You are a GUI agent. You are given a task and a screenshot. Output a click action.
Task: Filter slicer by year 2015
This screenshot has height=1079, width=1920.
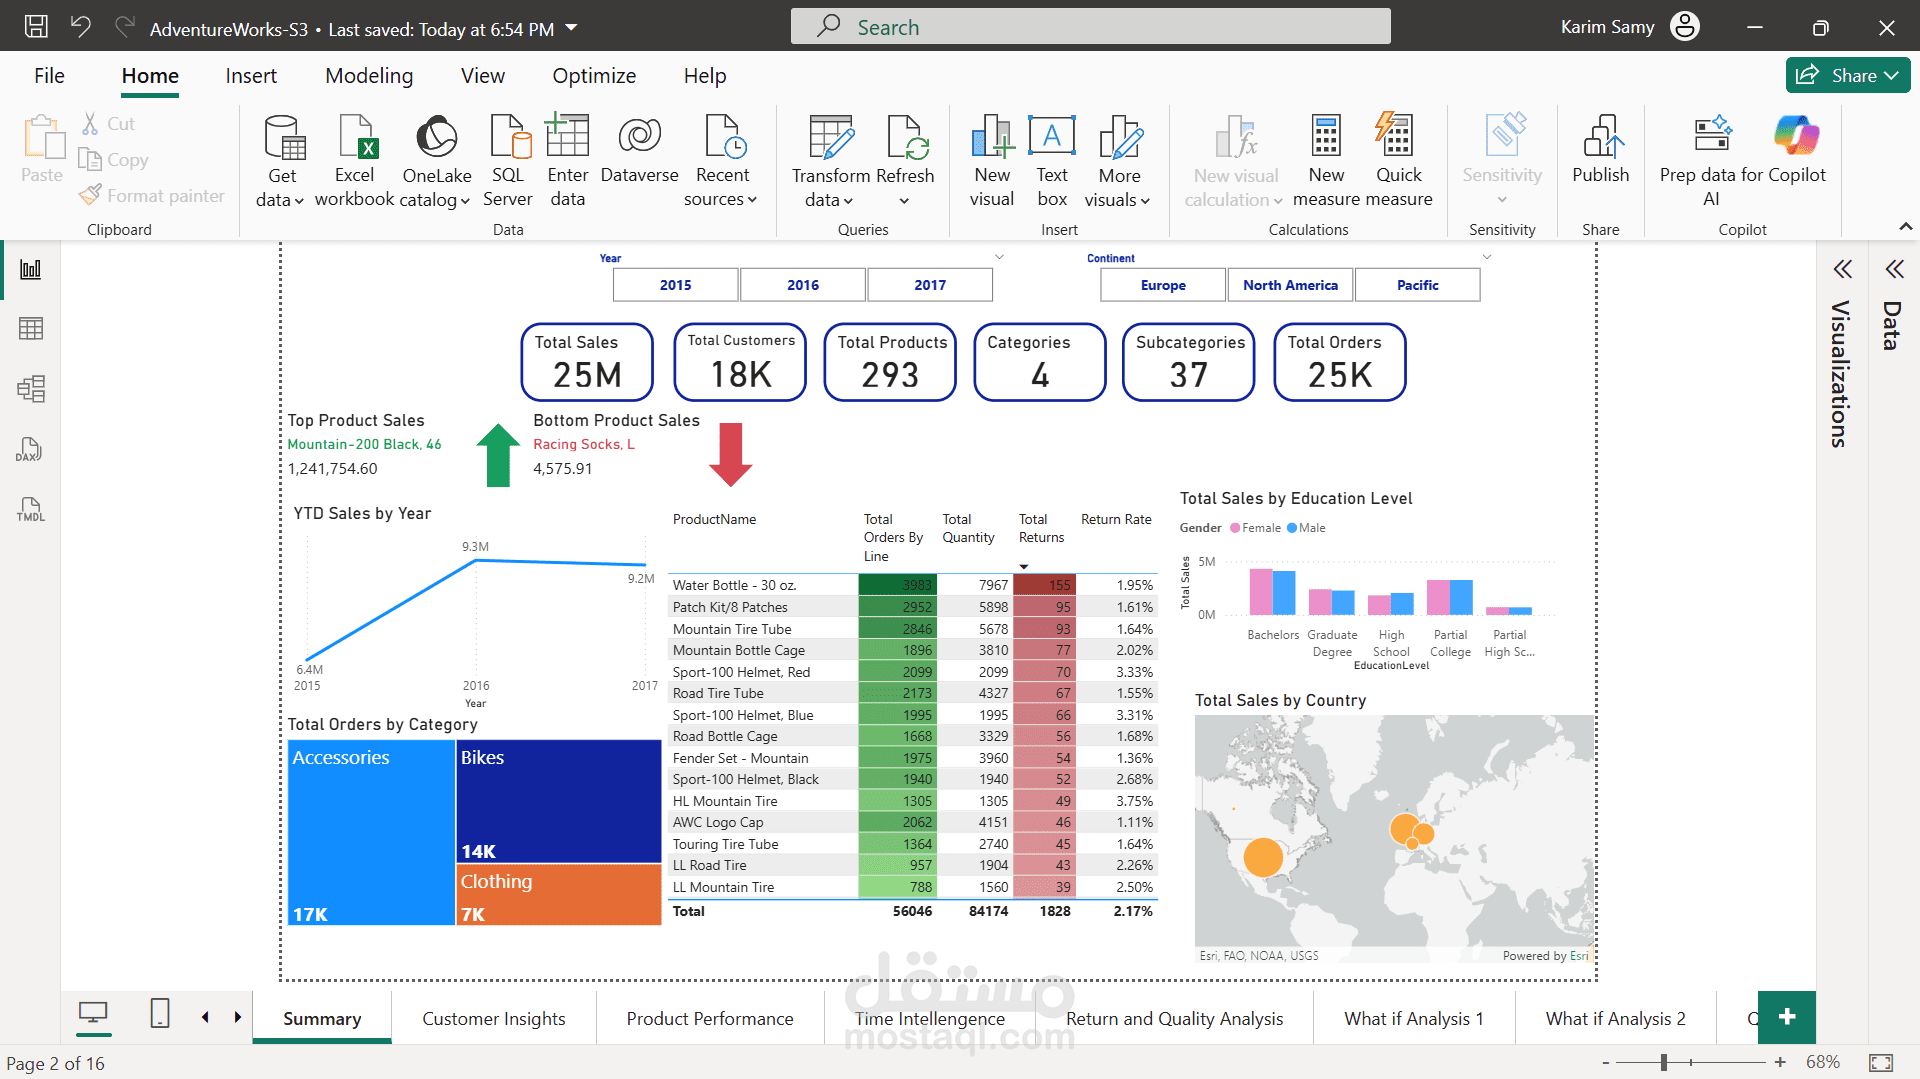pos(676,285)
